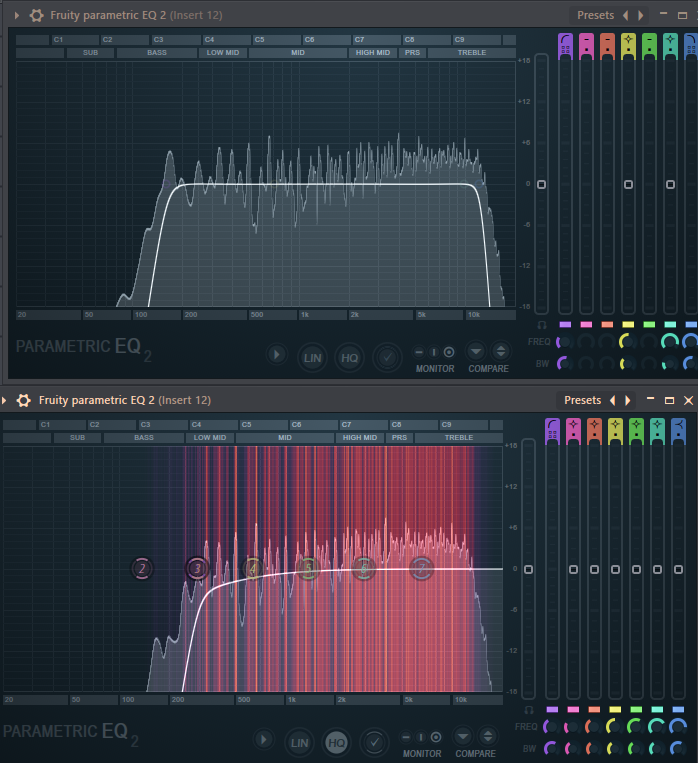This screenshot has width=698, height=763.
Task: Go to previous preset in bottom window
Action: pos(613,400)
